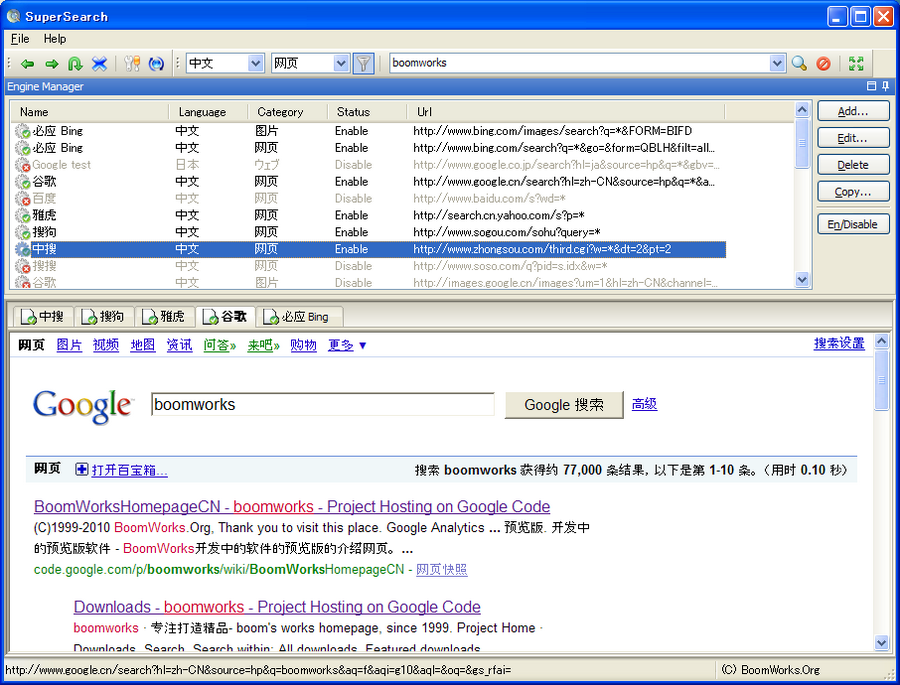
Task: Click the gear icon of highlighted 中搜 row
Action: point(23,249)
